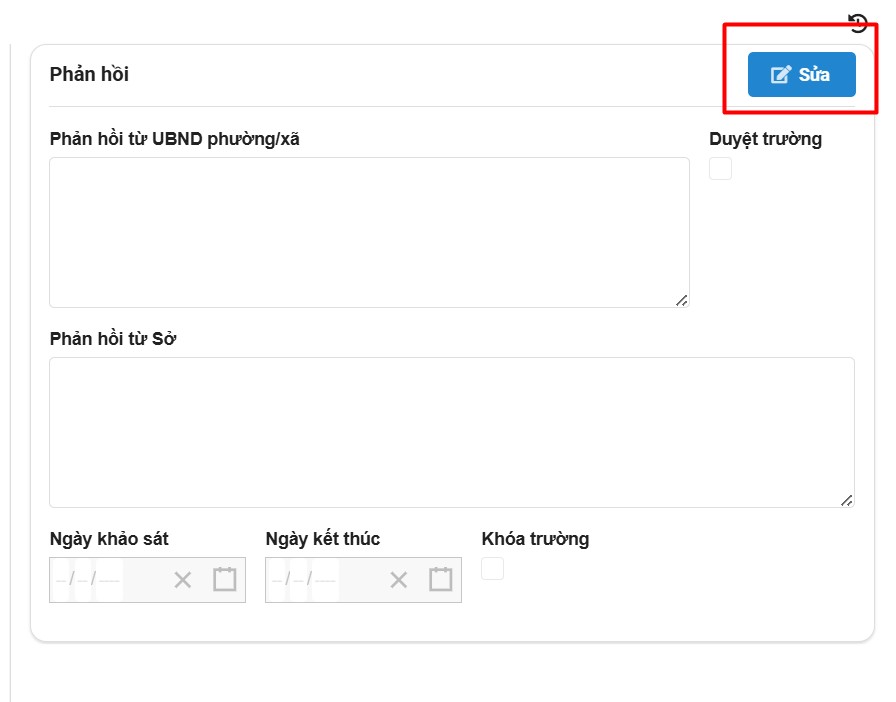Screen dimensions: 896x702
Task: Toggle the Khóa trường checkbox
Action: 492,569
